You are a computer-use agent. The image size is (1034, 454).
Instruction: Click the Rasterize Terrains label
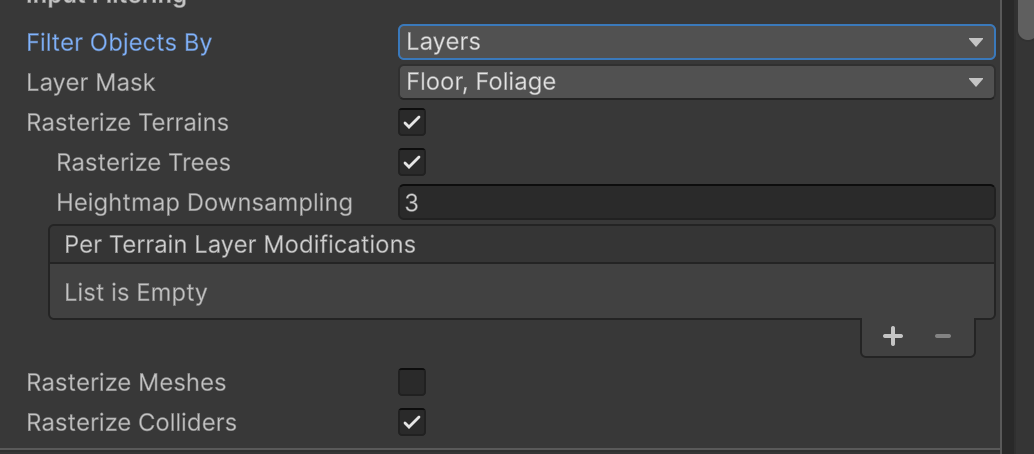127,123
